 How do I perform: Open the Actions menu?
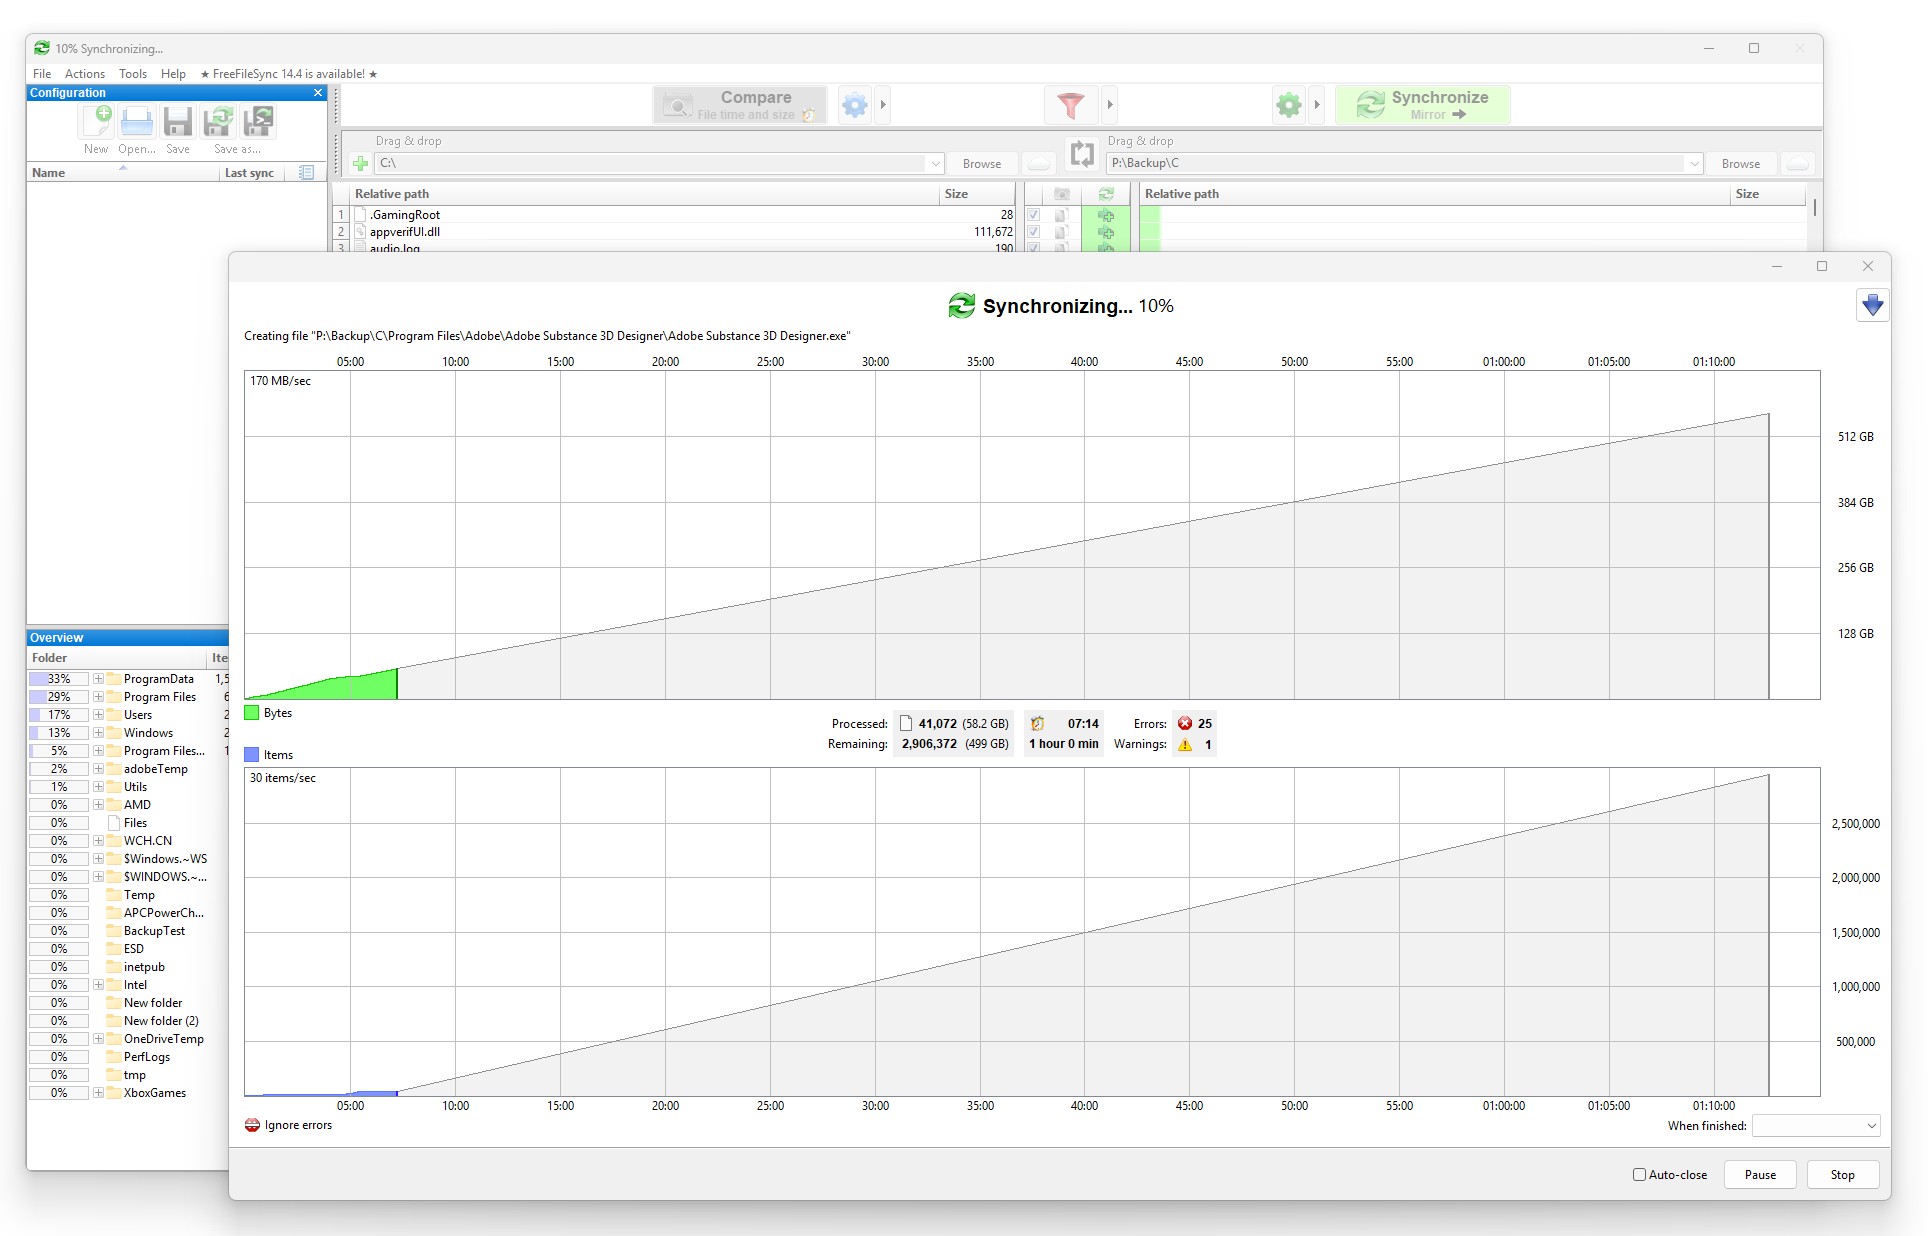point(84,74)
